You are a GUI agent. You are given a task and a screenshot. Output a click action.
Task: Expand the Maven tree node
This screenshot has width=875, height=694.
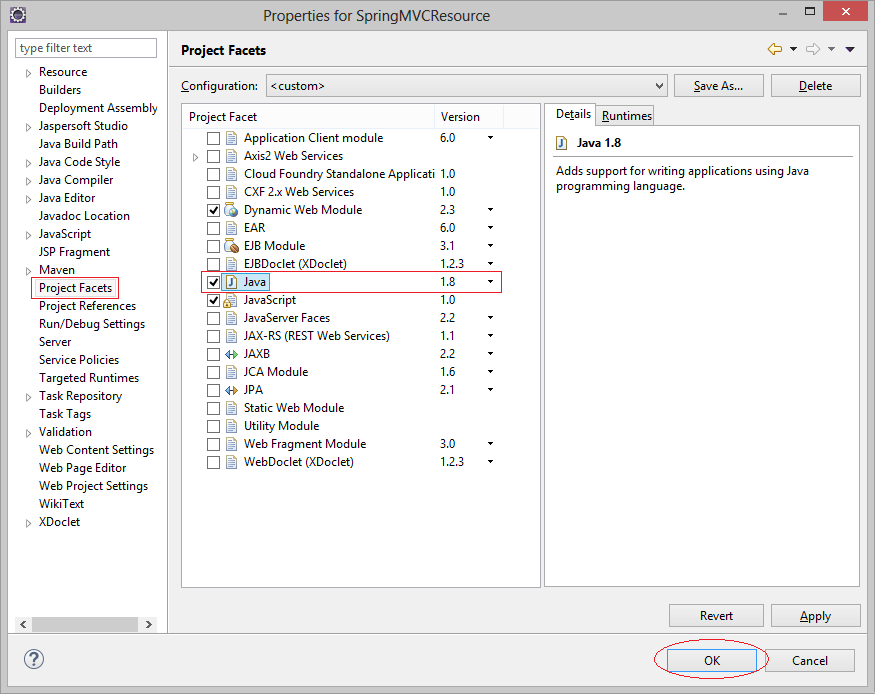(x=28, y=271)
